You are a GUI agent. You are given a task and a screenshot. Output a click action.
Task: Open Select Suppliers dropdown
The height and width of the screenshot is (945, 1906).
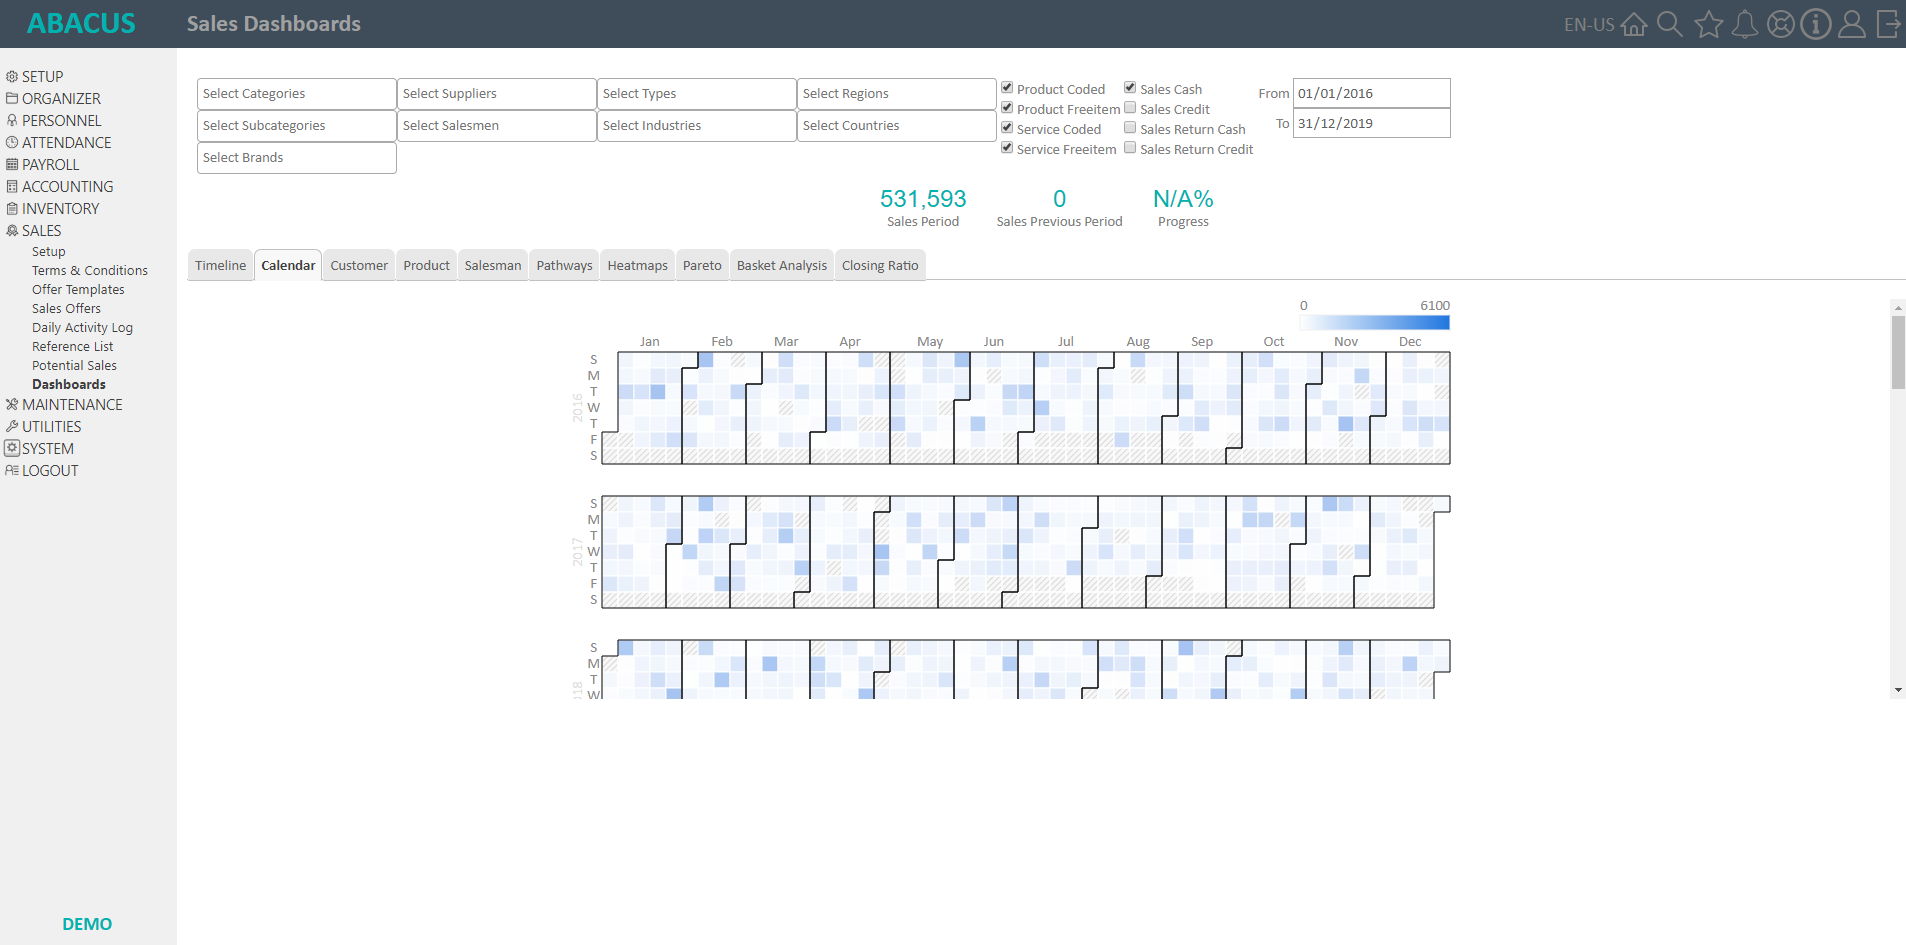497,94
